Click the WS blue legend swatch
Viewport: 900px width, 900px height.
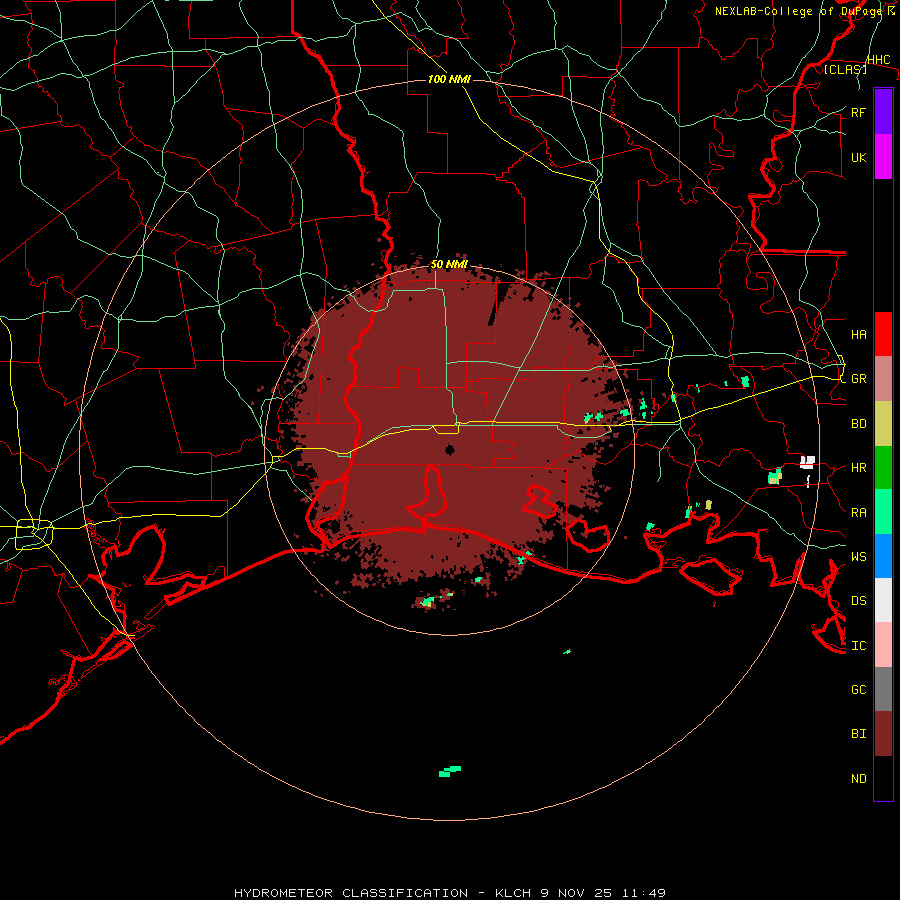[x=883, y=556]
